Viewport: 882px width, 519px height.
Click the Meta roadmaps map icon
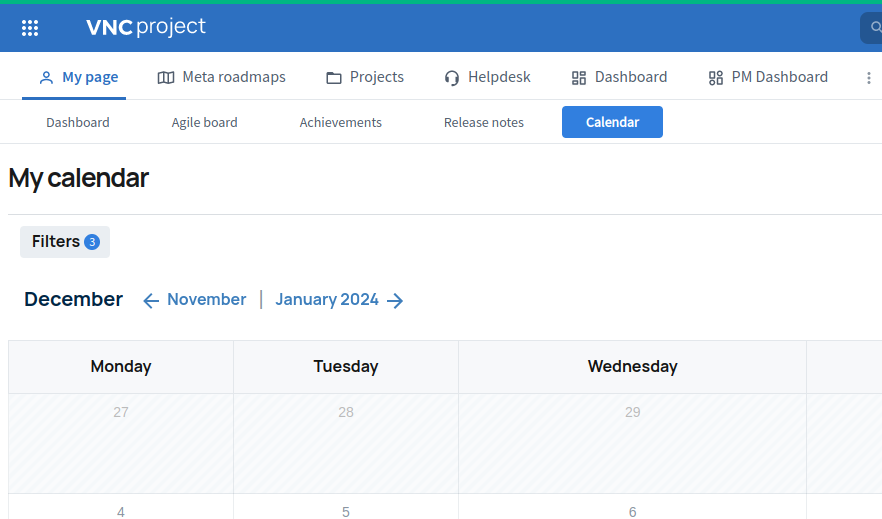(x=166, y=78)
